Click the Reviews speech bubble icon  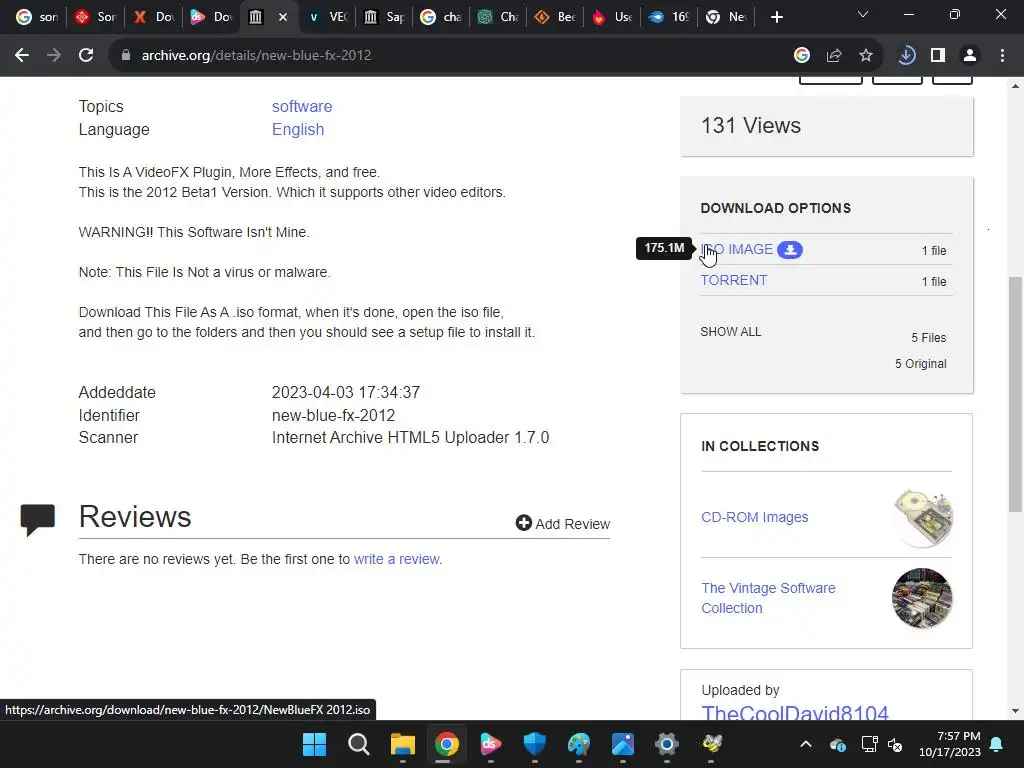pyautogui.click(x=38, y=520)
